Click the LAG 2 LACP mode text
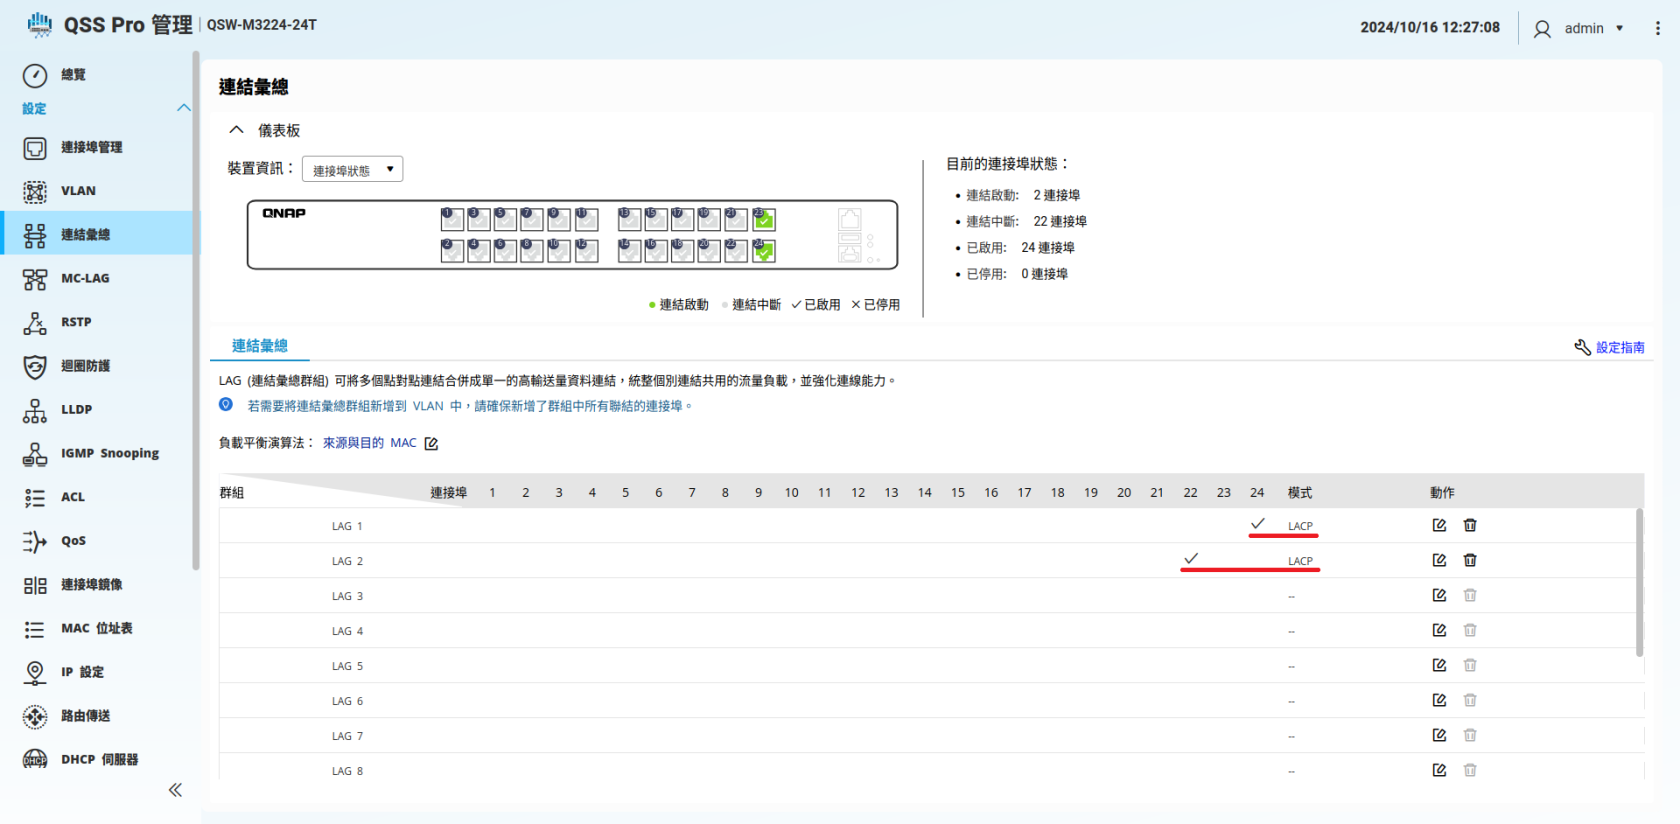This screenshot has height=824, width=1680. click(x=1300, y=561)
